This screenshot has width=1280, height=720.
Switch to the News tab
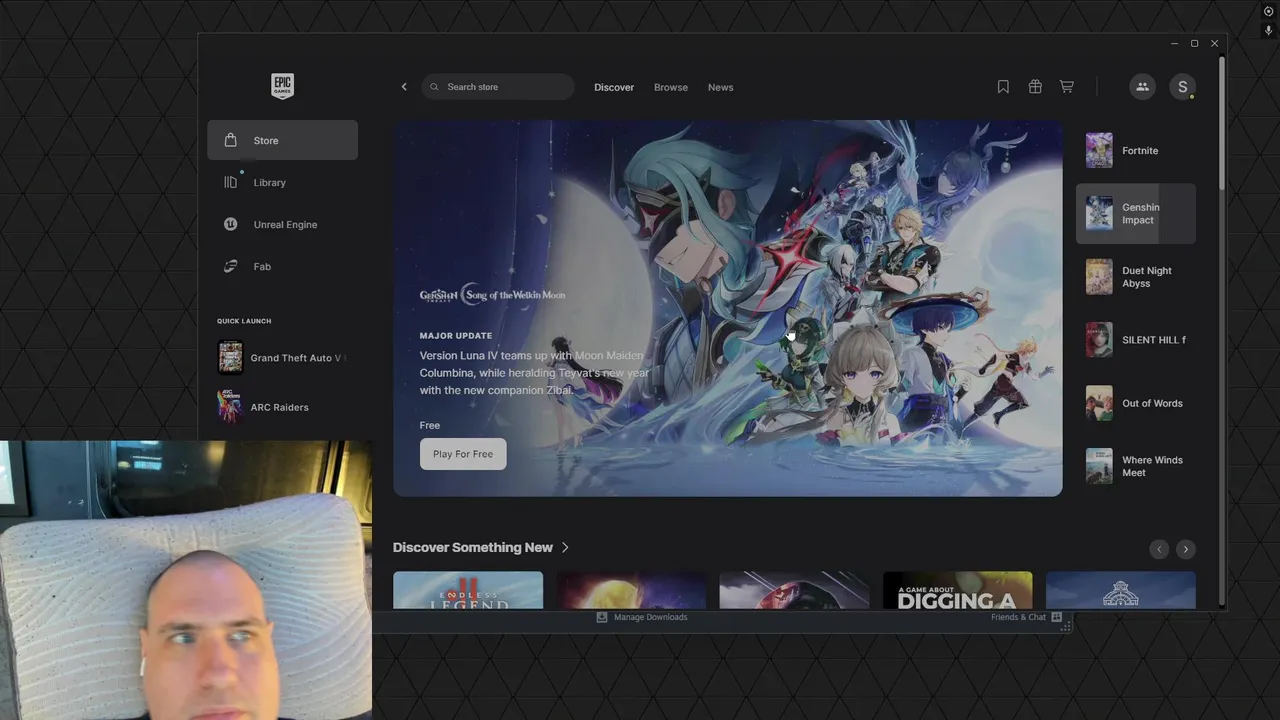(x=721, y=87)
